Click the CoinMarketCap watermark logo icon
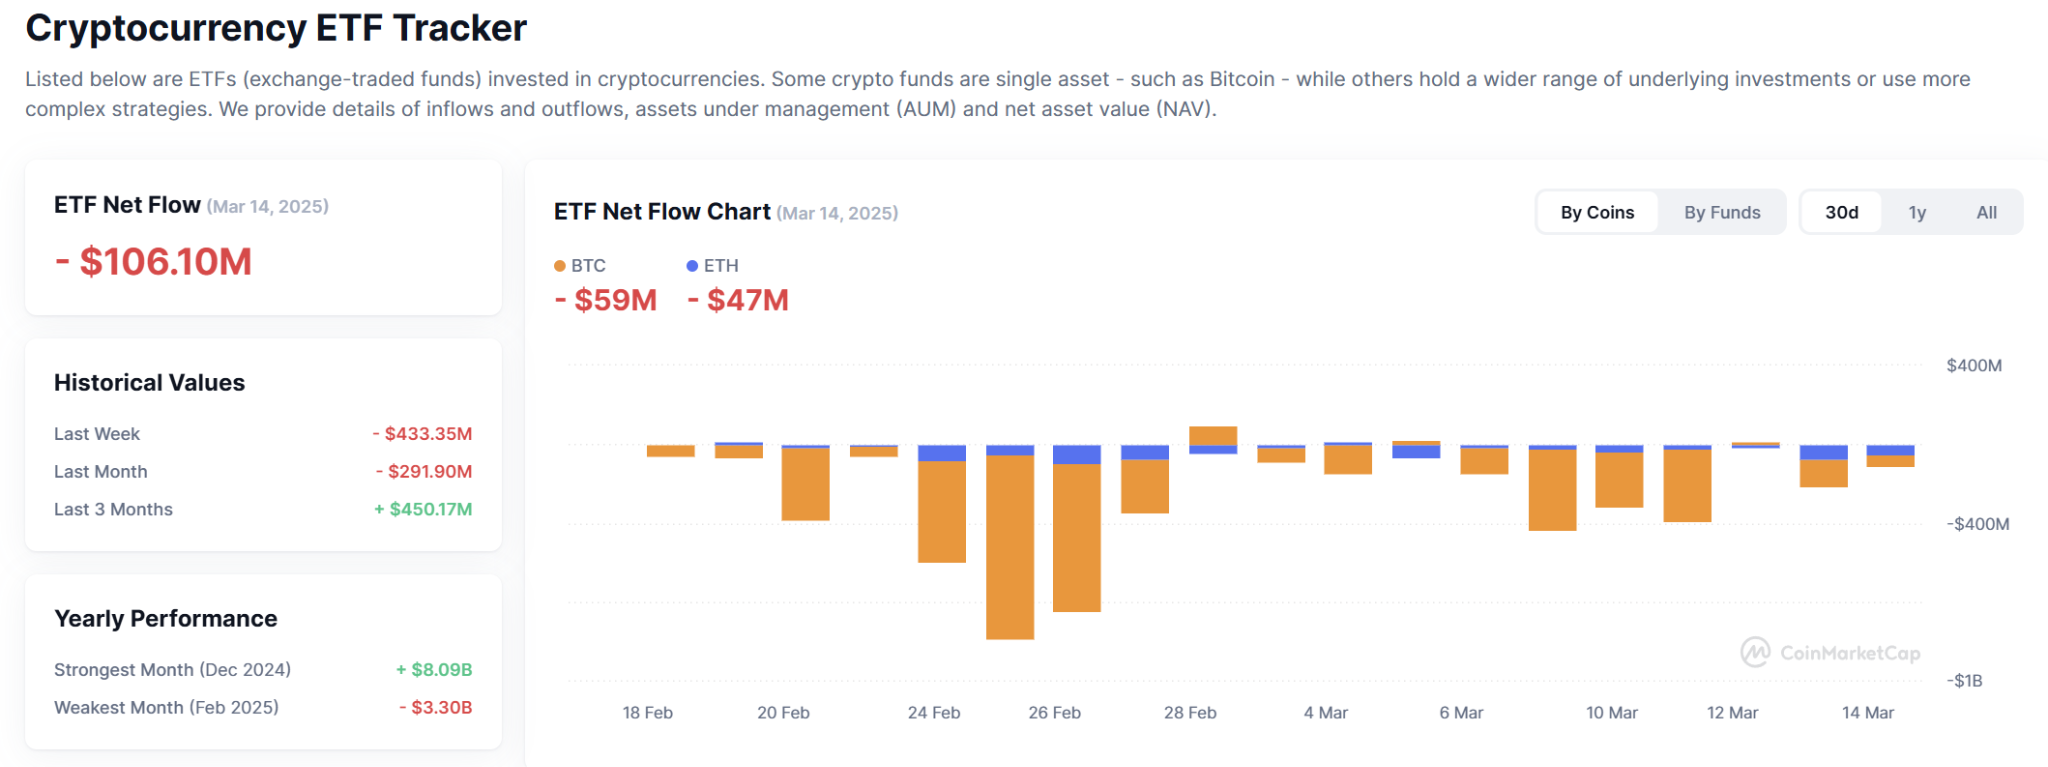This screenshot has height=767, width=2048. [x=1755, y=652]
